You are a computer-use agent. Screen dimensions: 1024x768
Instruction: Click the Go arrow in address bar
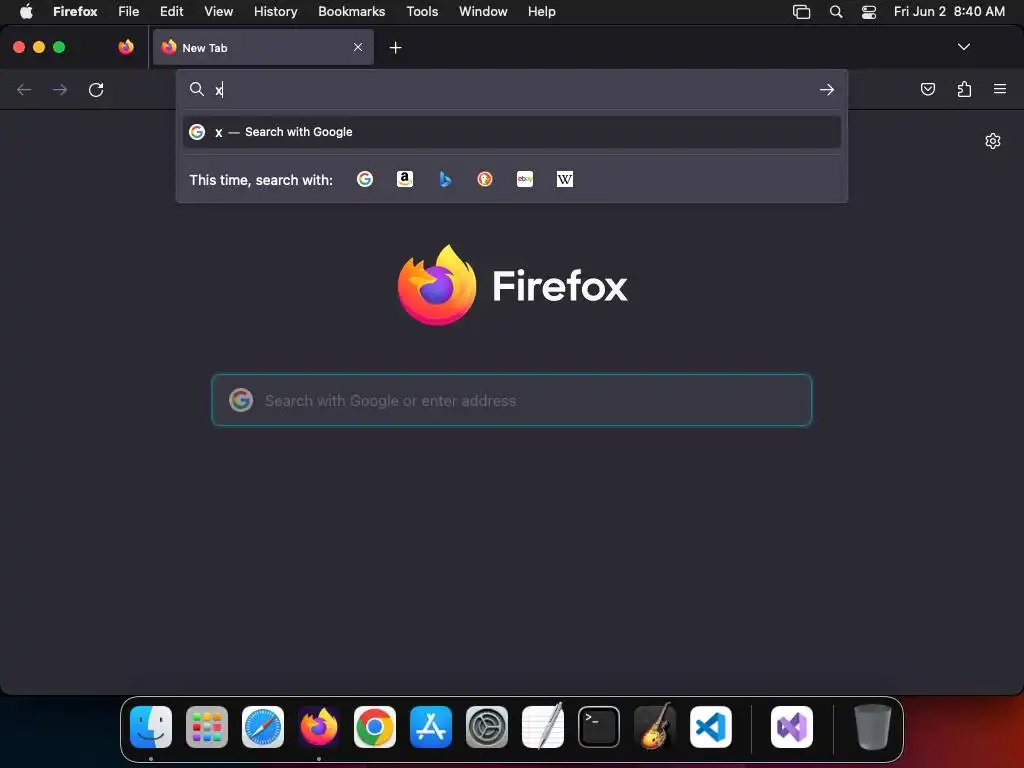point(827,89)
